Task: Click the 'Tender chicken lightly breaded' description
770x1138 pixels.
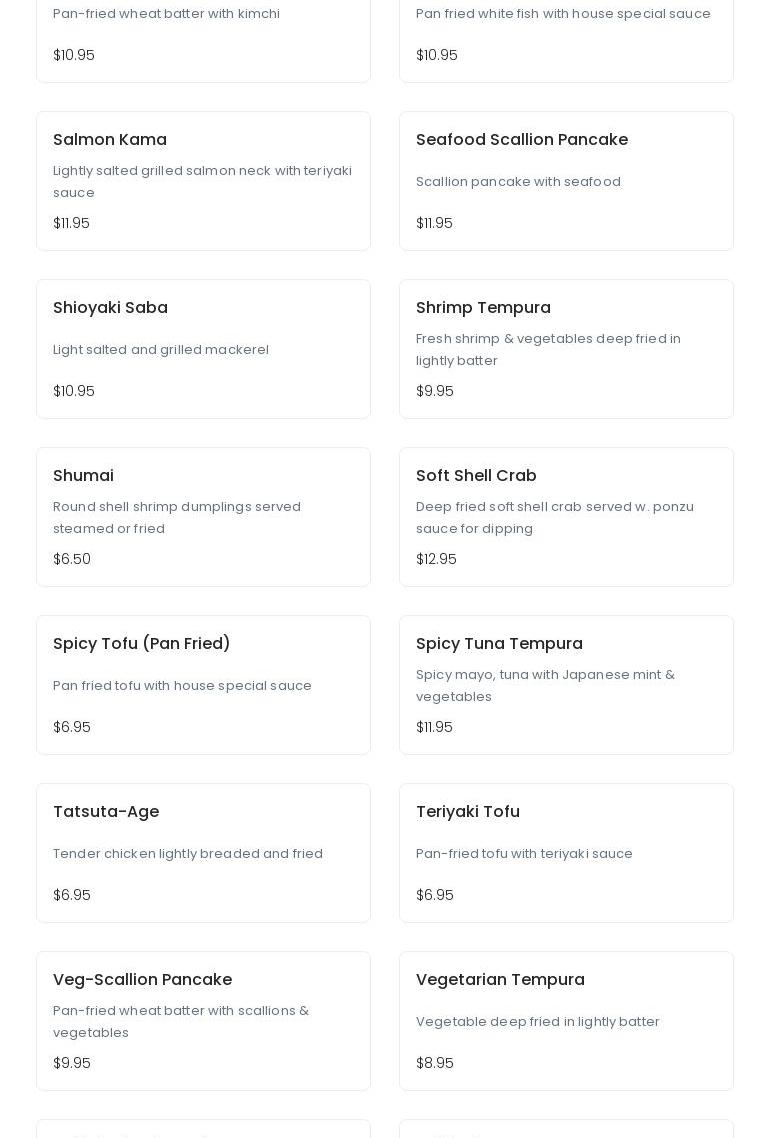Action: point(188,854)
